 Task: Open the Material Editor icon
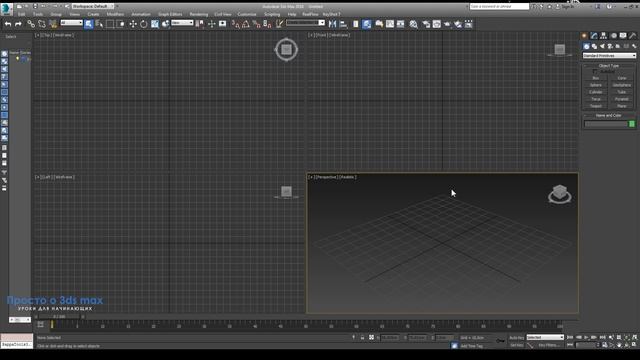[413, 24]
